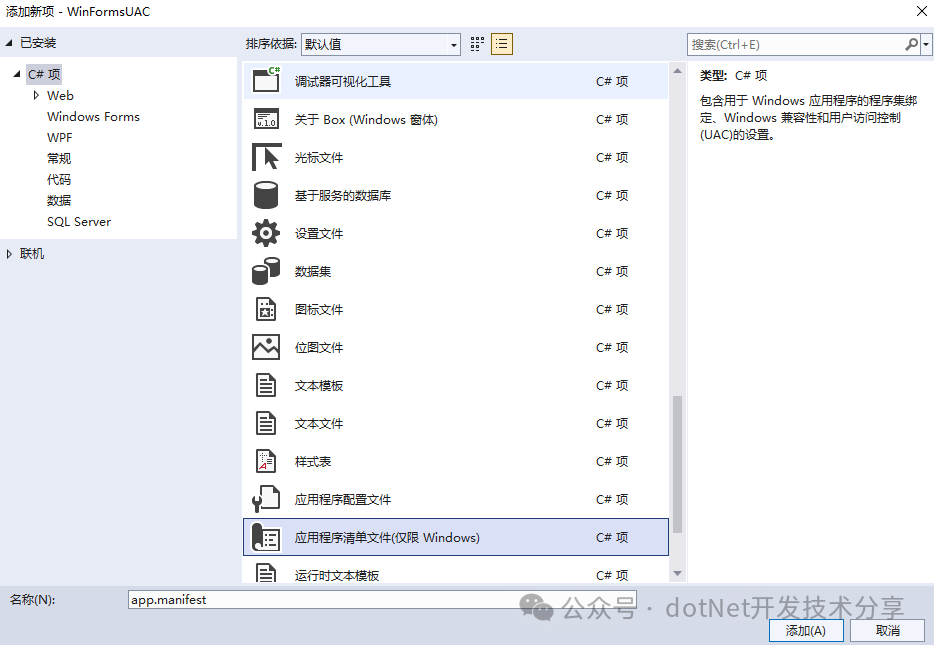The image size is (934, 645).
Task: Click the About Box window form icon
Action: coord(266,119)
